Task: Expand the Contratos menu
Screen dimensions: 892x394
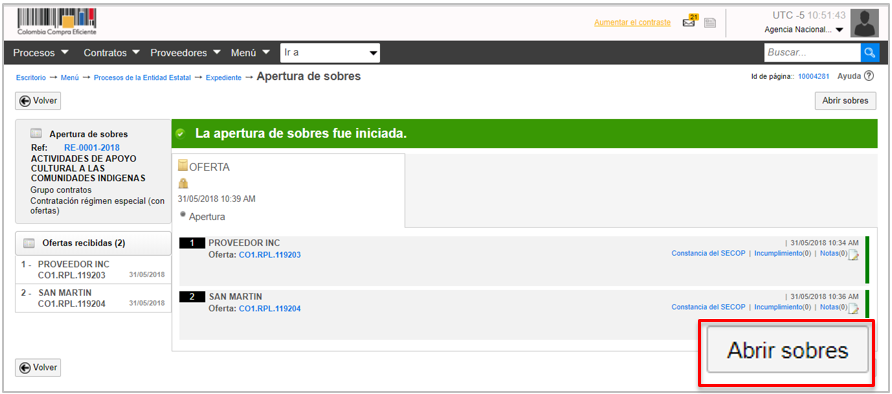Action: (x=112, y=53)
